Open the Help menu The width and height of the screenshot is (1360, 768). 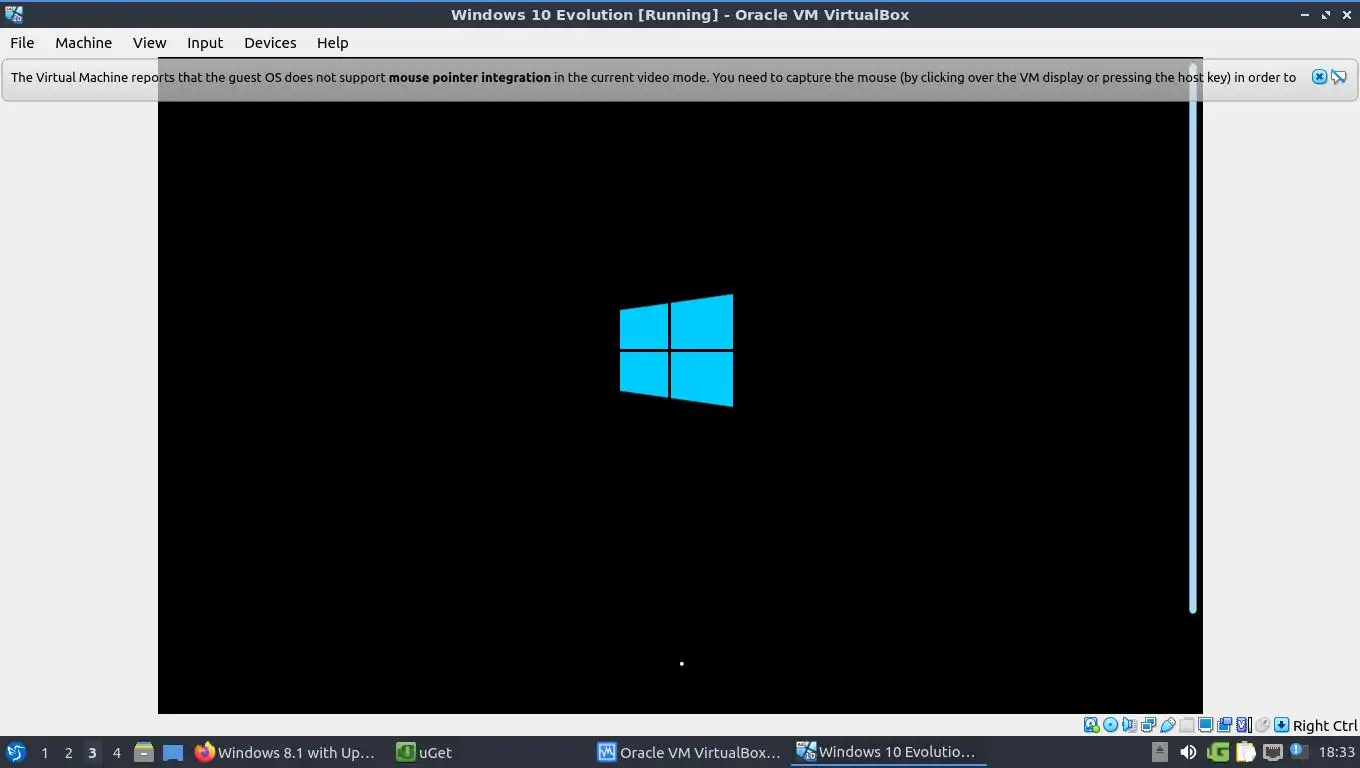[332, 43]
